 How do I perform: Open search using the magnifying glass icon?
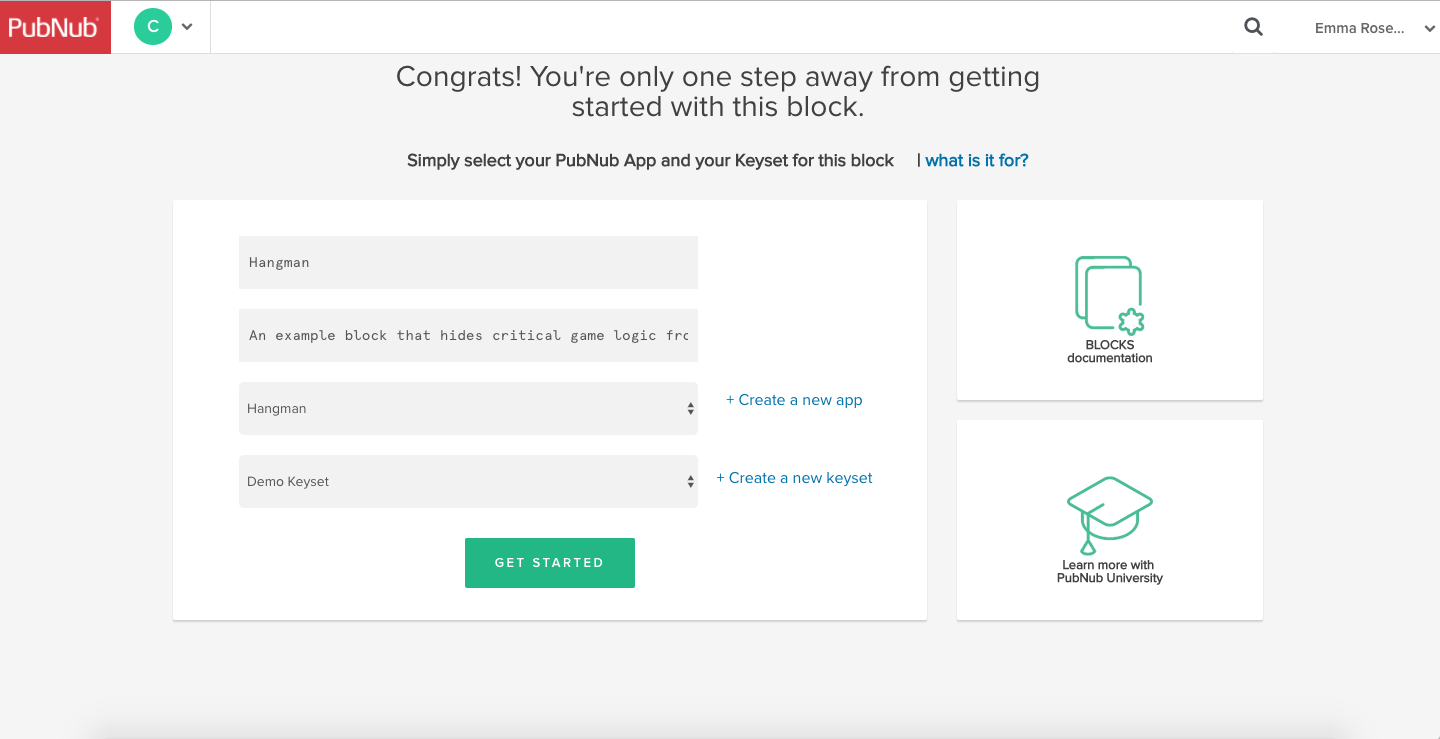1252,27
